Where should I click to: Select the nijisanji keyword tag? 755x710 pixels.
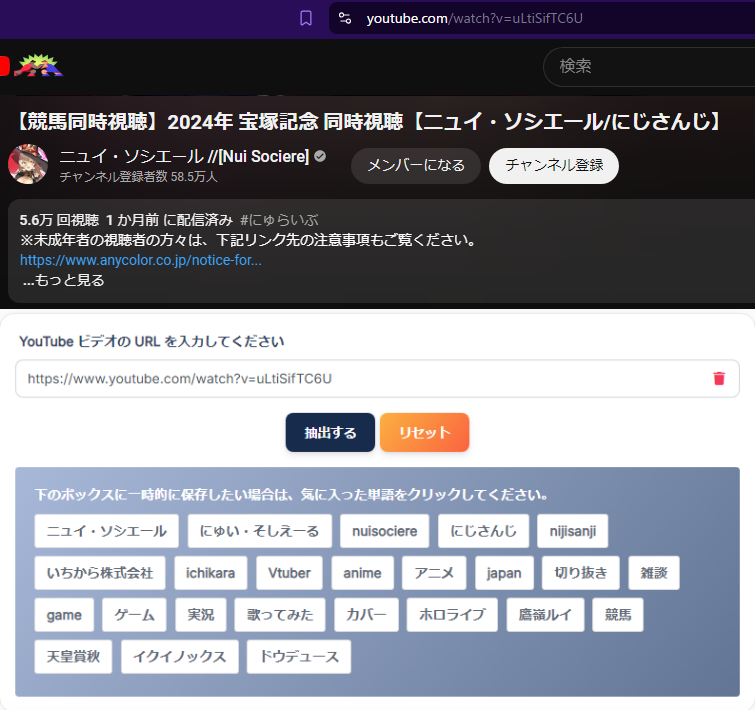[572, 531]
